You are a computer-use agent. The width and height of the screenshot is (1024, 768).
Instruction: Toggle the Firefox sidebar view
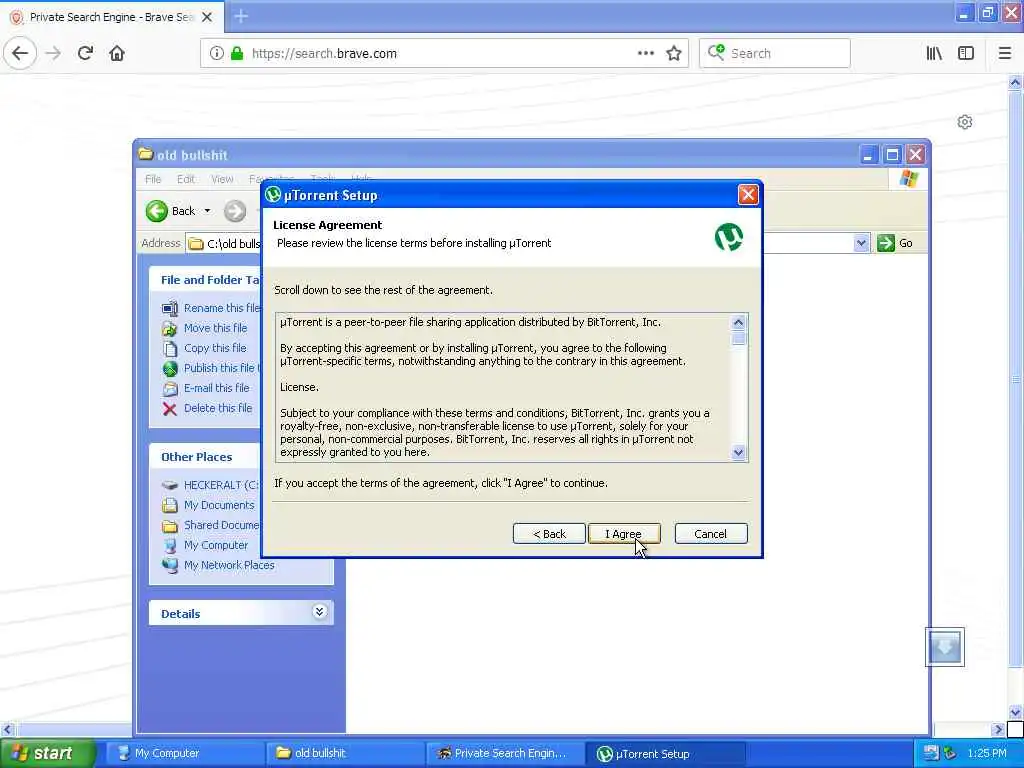[966, 54]
